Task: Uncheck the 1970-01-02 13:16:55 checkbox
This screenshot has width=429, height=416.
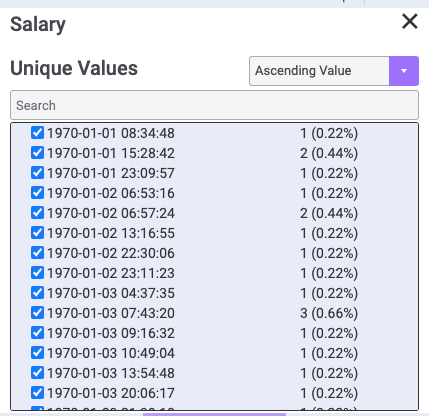Action: [37, 232]
